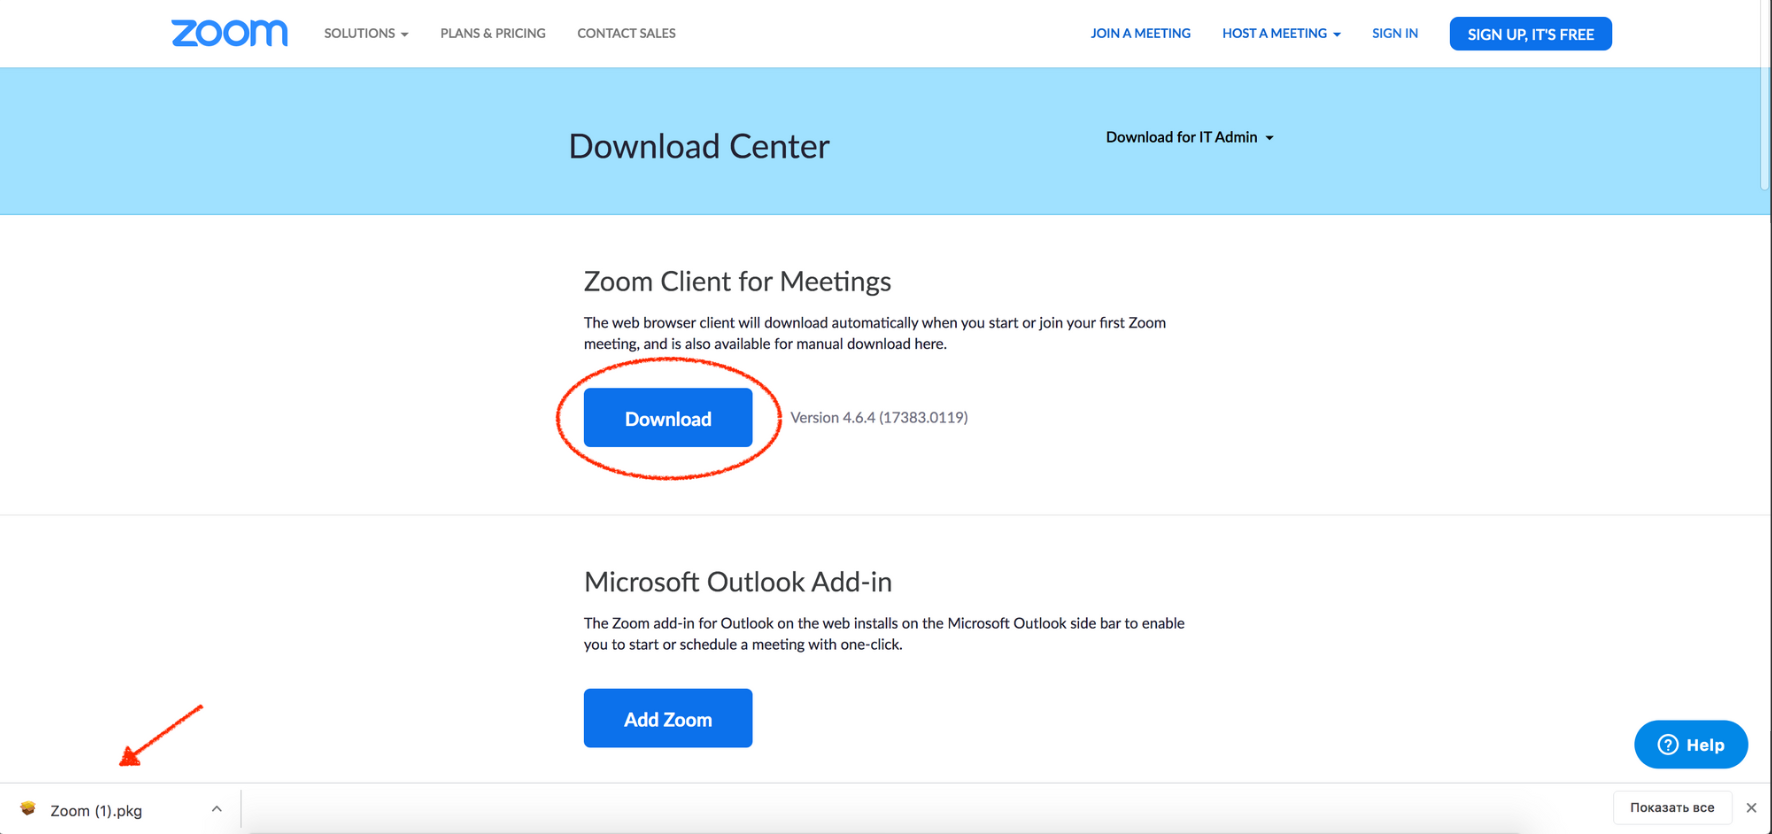Click Add Zoom for Outlook Add-in

click(668, 718)
